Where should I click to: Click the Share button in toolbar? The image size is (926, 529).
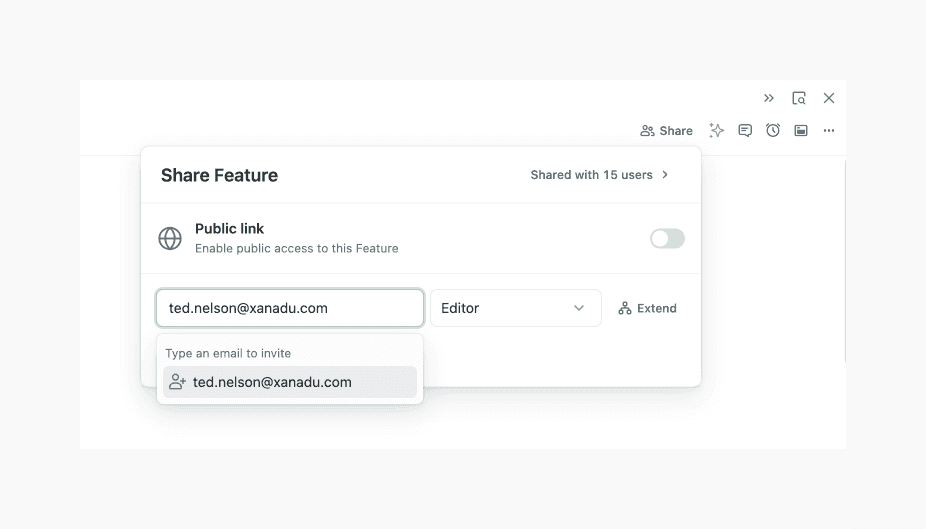pyautogui.click(x=667, y=130)
